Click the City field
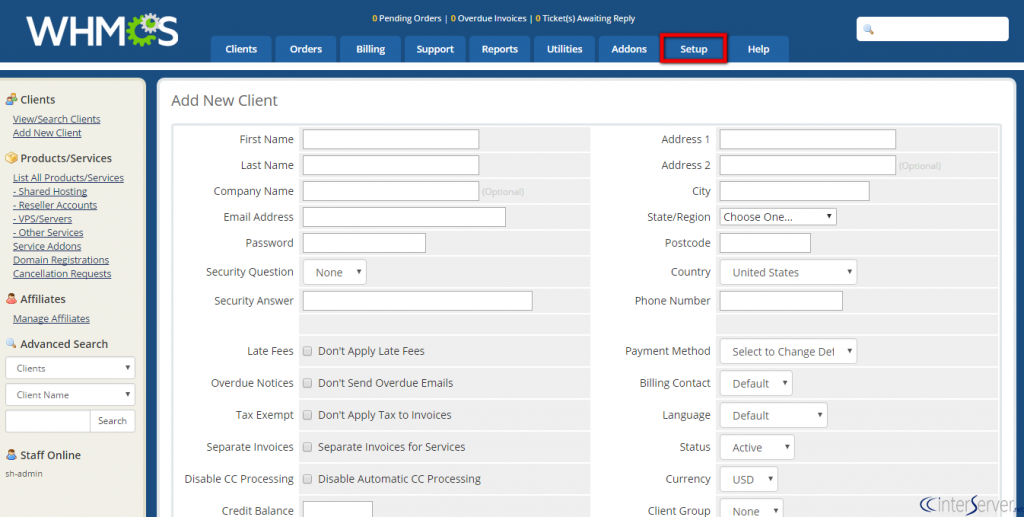 point(795,191)
